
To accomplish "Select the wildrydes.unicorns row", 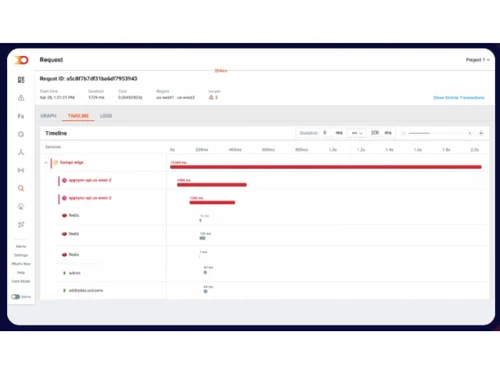I will (86, 290).
